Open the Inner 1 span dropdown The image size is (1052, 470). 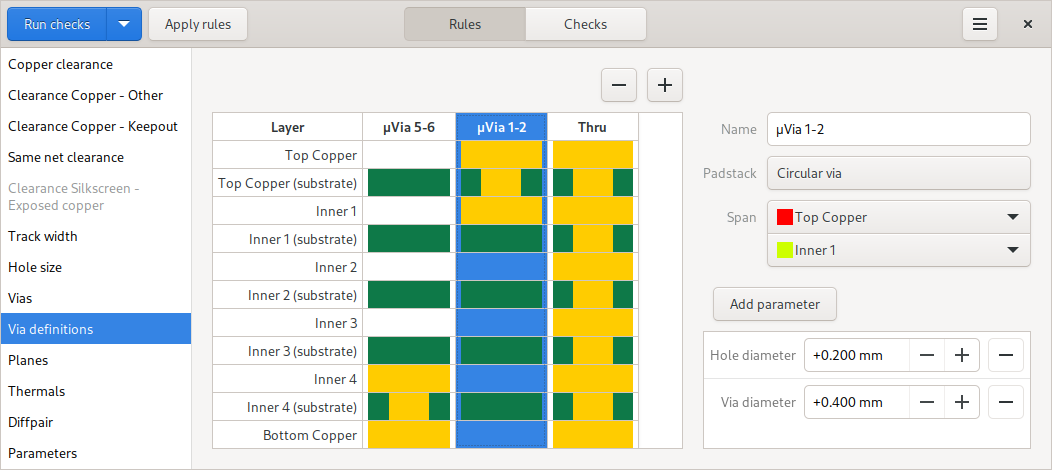pyautogui.click(x=898, y=250)
